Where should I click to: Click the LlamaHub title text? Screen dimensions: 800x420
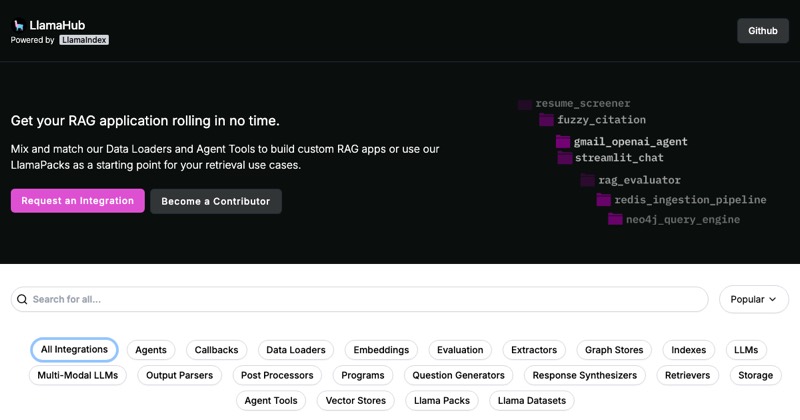click(x=57, y=25)
